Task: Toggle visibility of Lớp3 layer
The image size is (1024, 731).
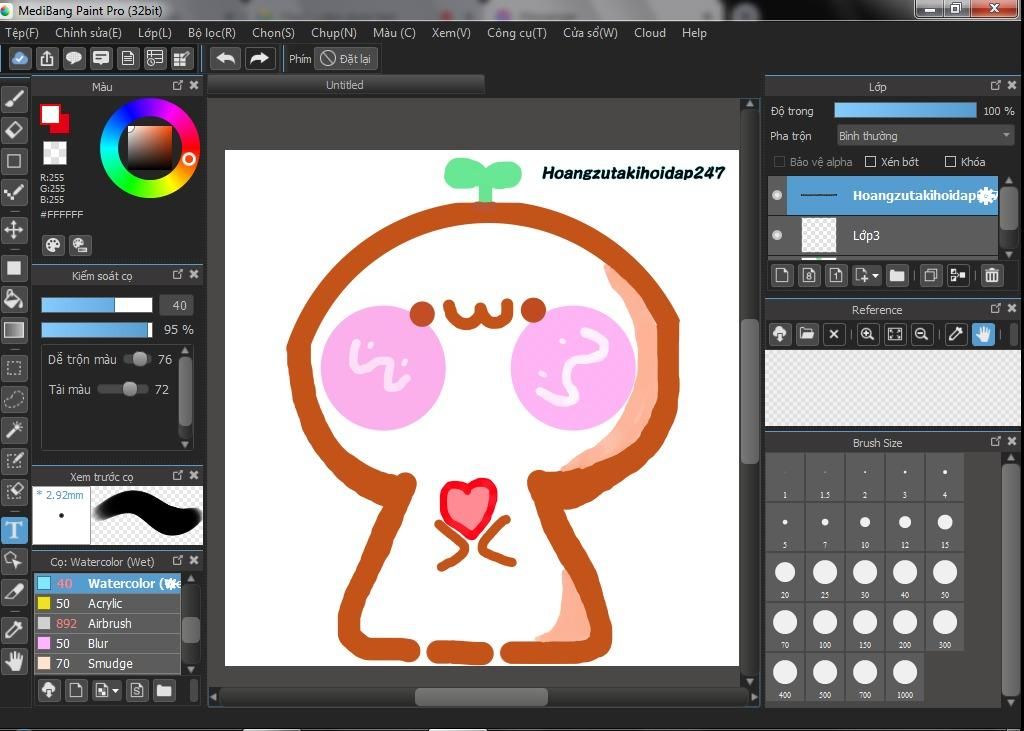Action: [x=777, y=235]
